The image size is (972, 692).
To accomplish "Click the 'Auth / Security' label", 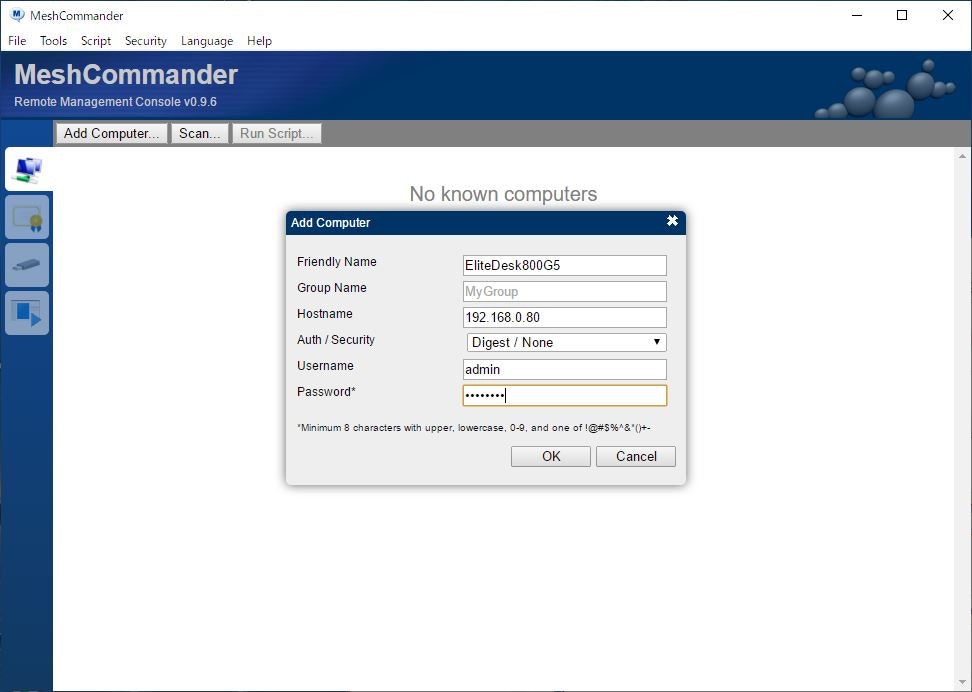I will 336,340.
